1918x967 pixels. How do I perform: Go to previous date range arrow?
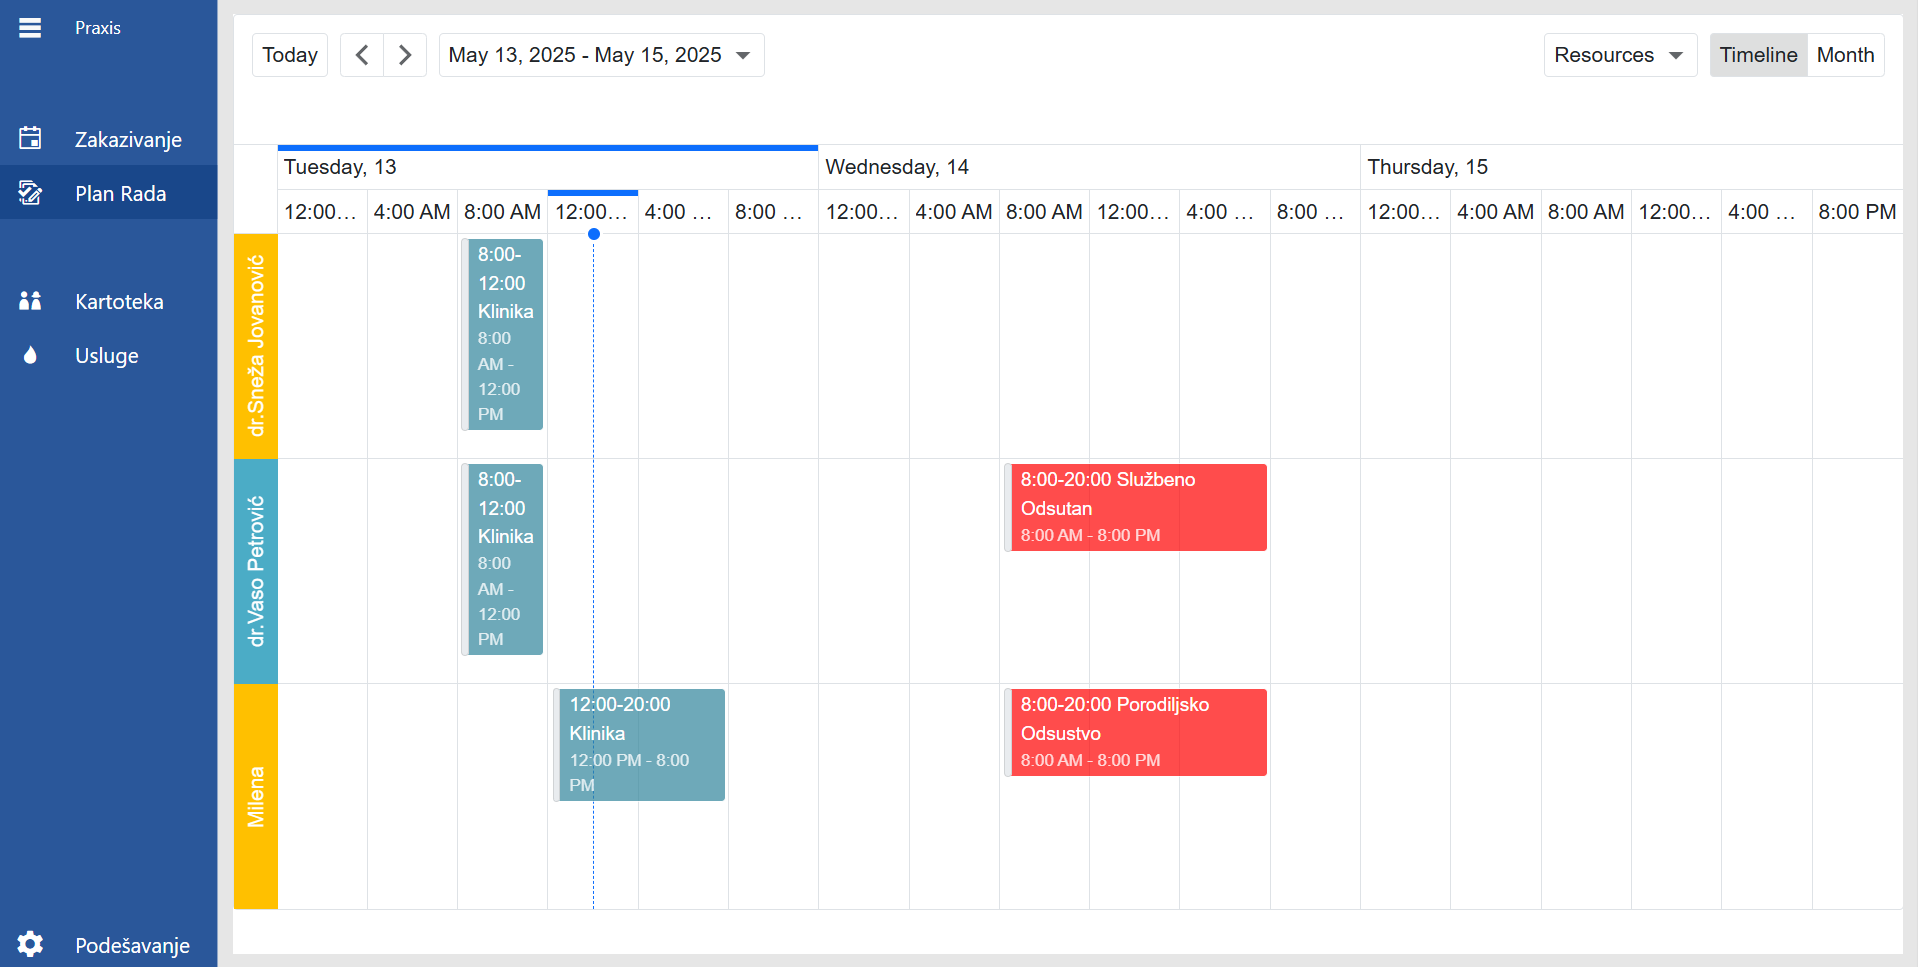(x=362, y=55)
